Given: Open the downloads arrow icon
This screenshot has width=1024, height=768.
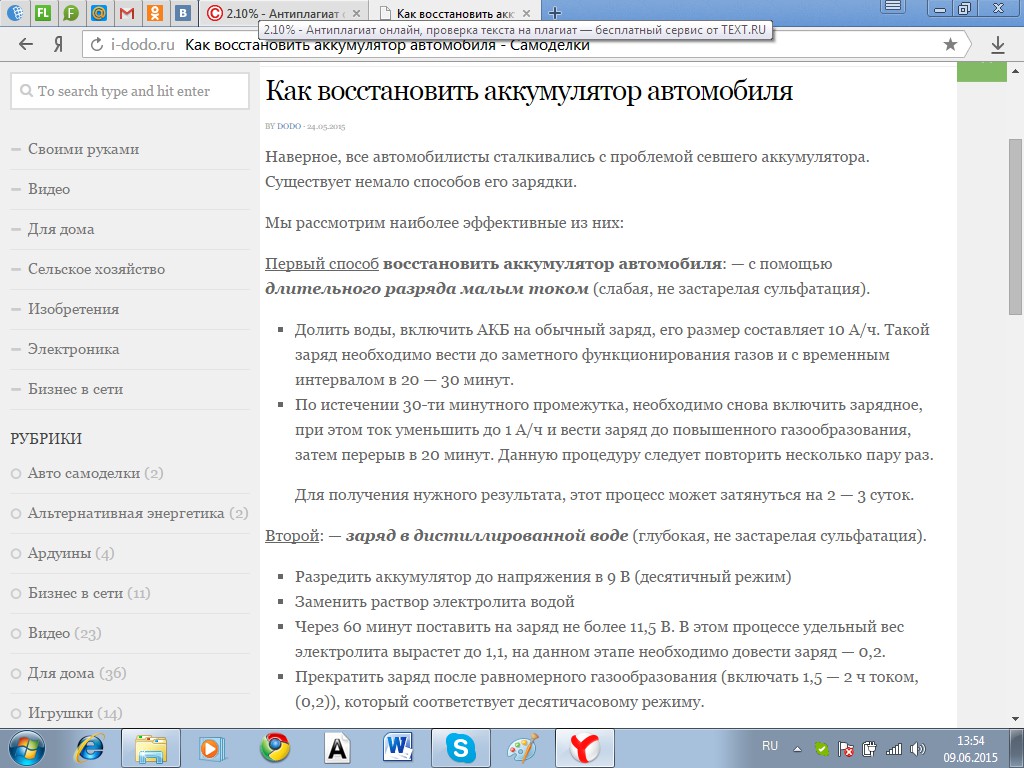Looking at the screenshot, I should (x=998, y=44).
